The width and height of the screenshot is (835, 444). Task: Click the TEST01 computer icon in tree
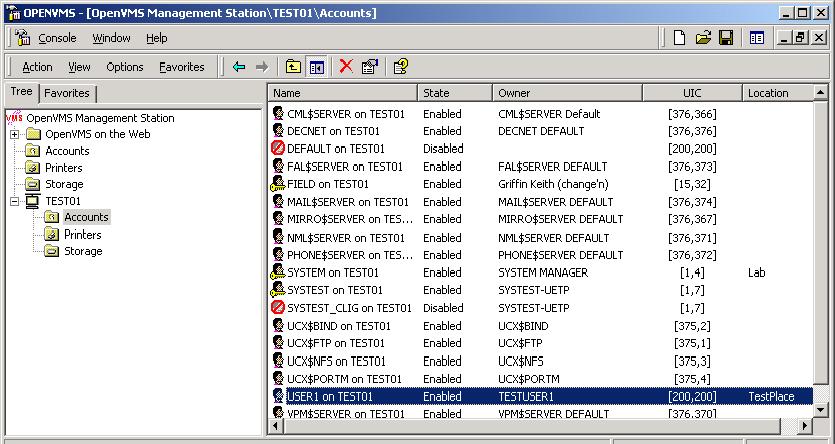[33, 201]
